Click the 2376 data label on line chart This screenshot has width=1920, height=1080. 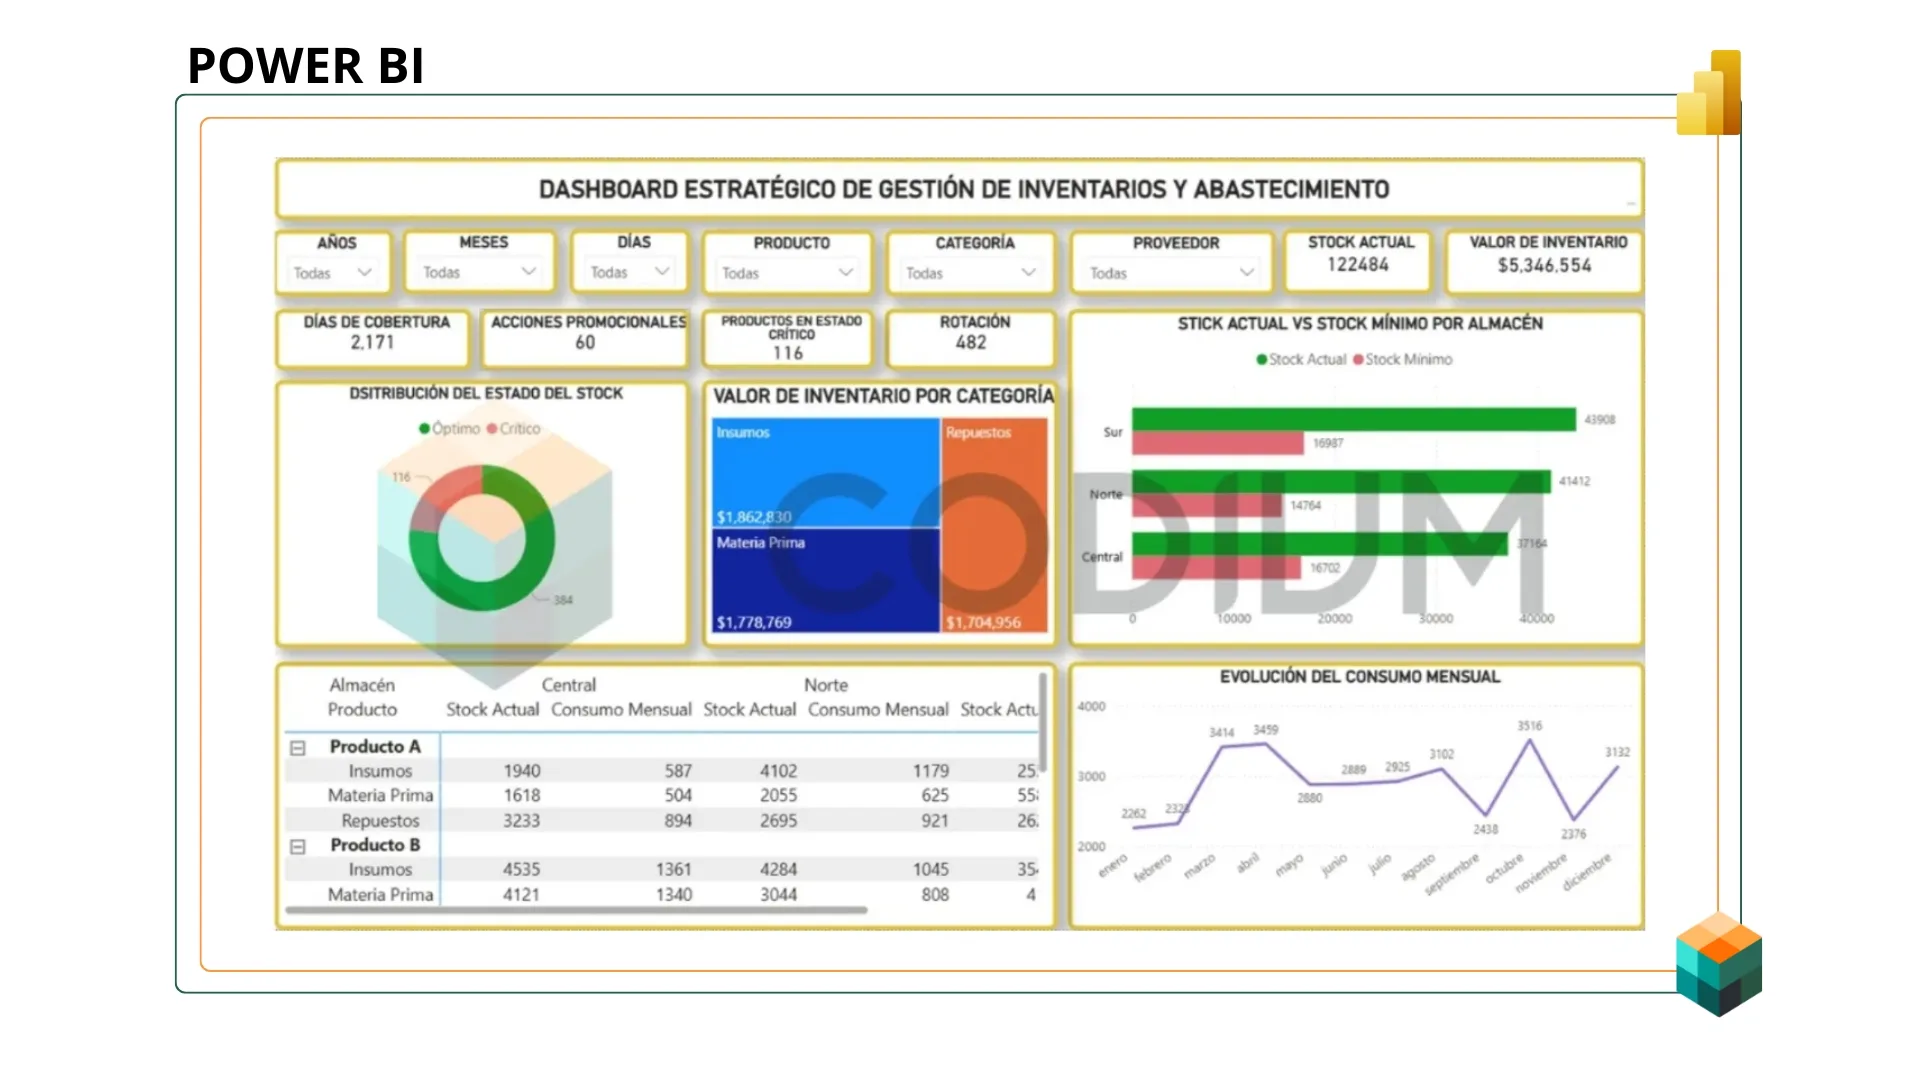1573,834
